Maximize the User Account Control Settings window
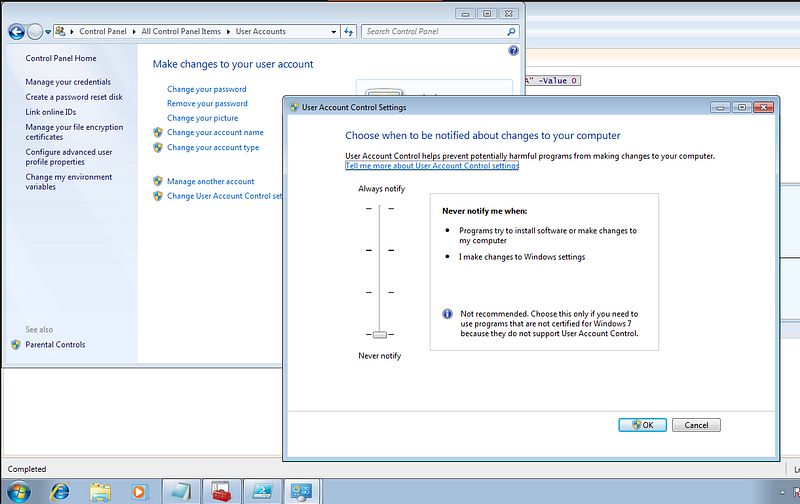The width and height of the screenshot is (800, 504). coord(741,107)
